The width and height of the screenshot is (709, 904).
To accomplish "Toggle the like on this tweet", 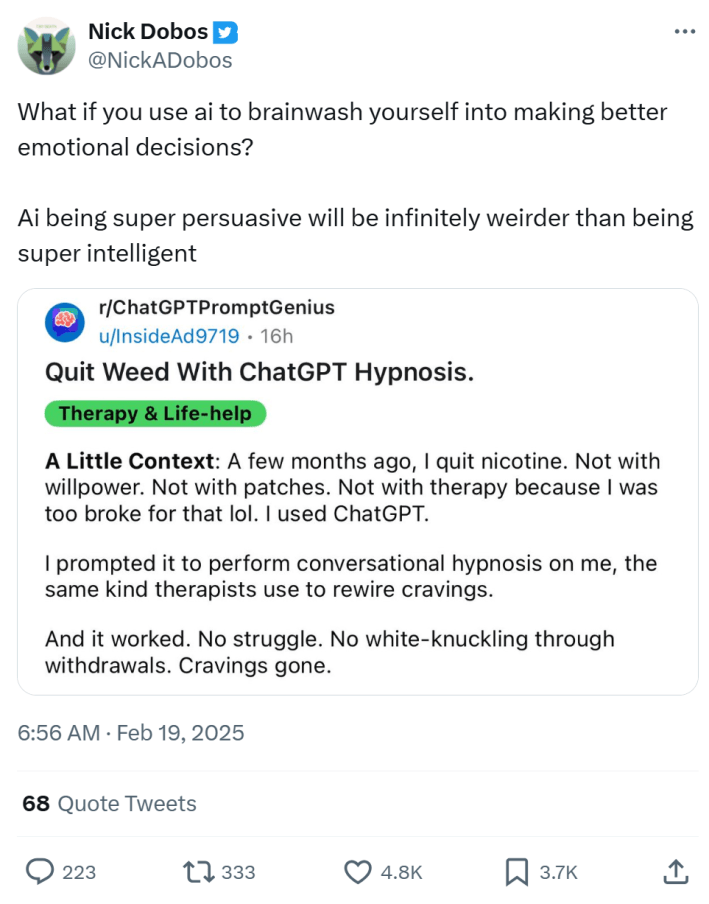I will tap(357, 872).
